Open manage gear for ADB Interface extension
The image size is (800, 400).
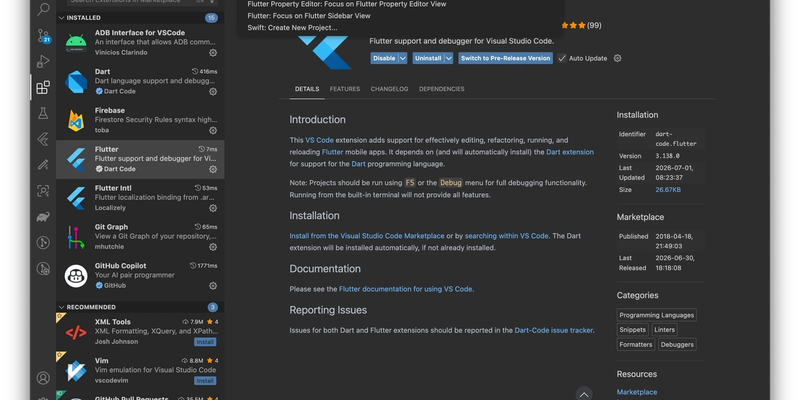(213, 53)
